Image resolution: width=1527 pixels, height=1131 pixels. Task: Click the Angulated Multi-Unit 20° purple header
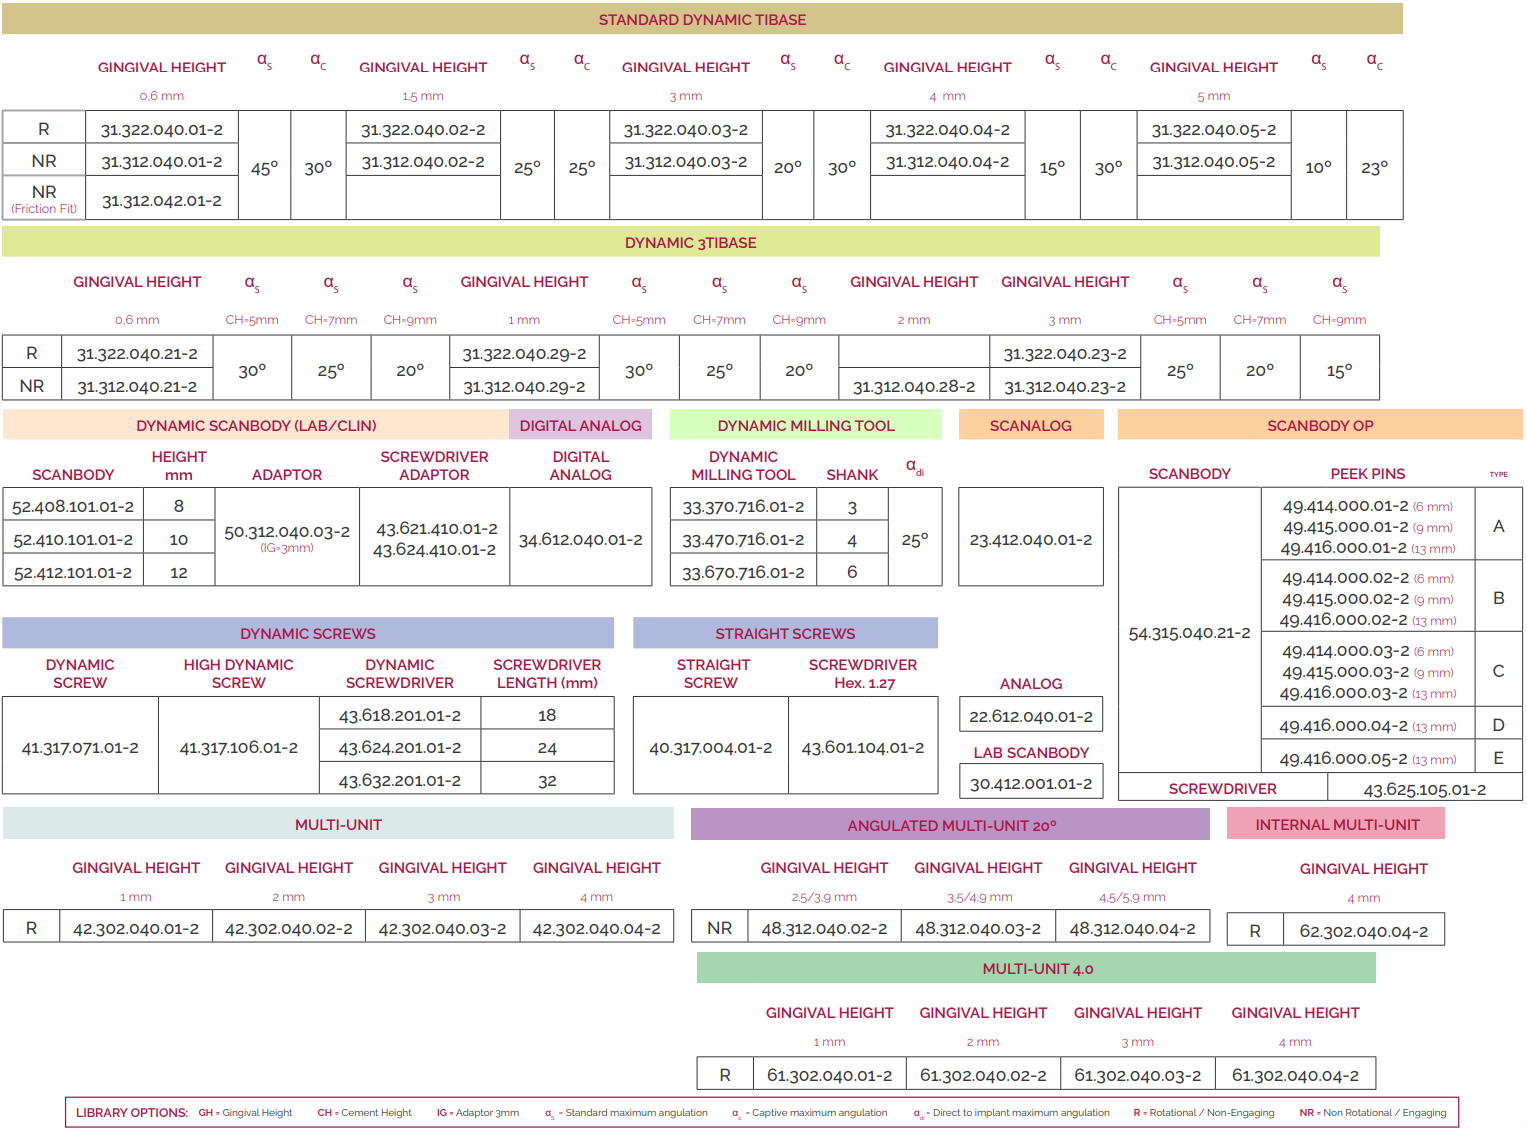951,826
